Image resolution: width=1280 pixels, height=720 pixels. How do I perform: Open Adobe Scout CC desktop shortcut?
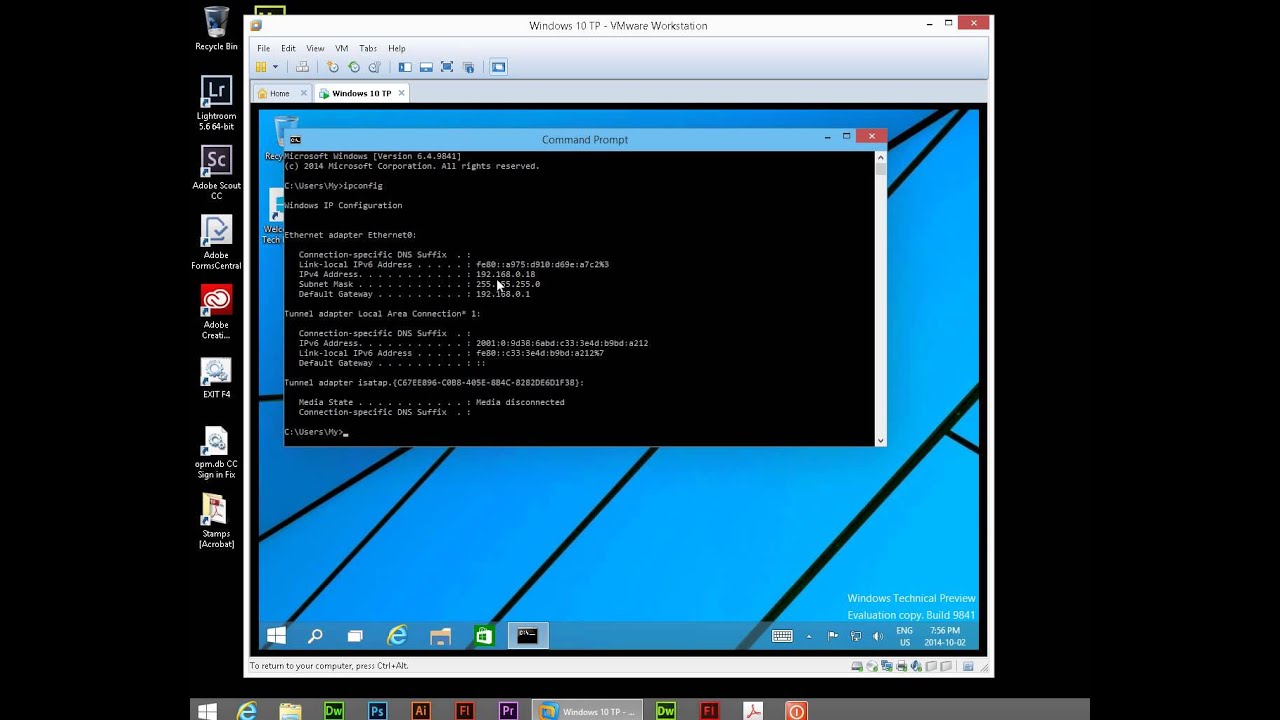216,173
